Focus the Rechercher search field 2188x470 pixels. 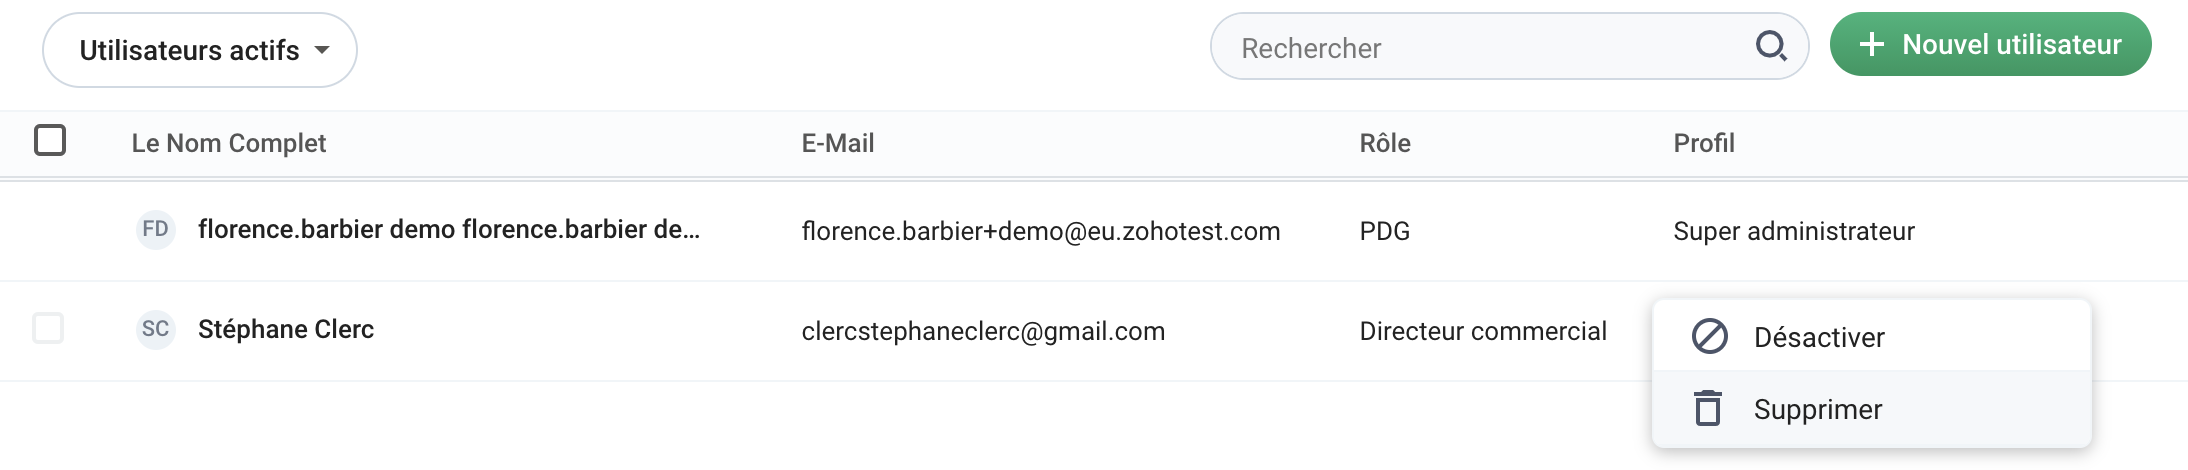click(x=1480, y=47)
